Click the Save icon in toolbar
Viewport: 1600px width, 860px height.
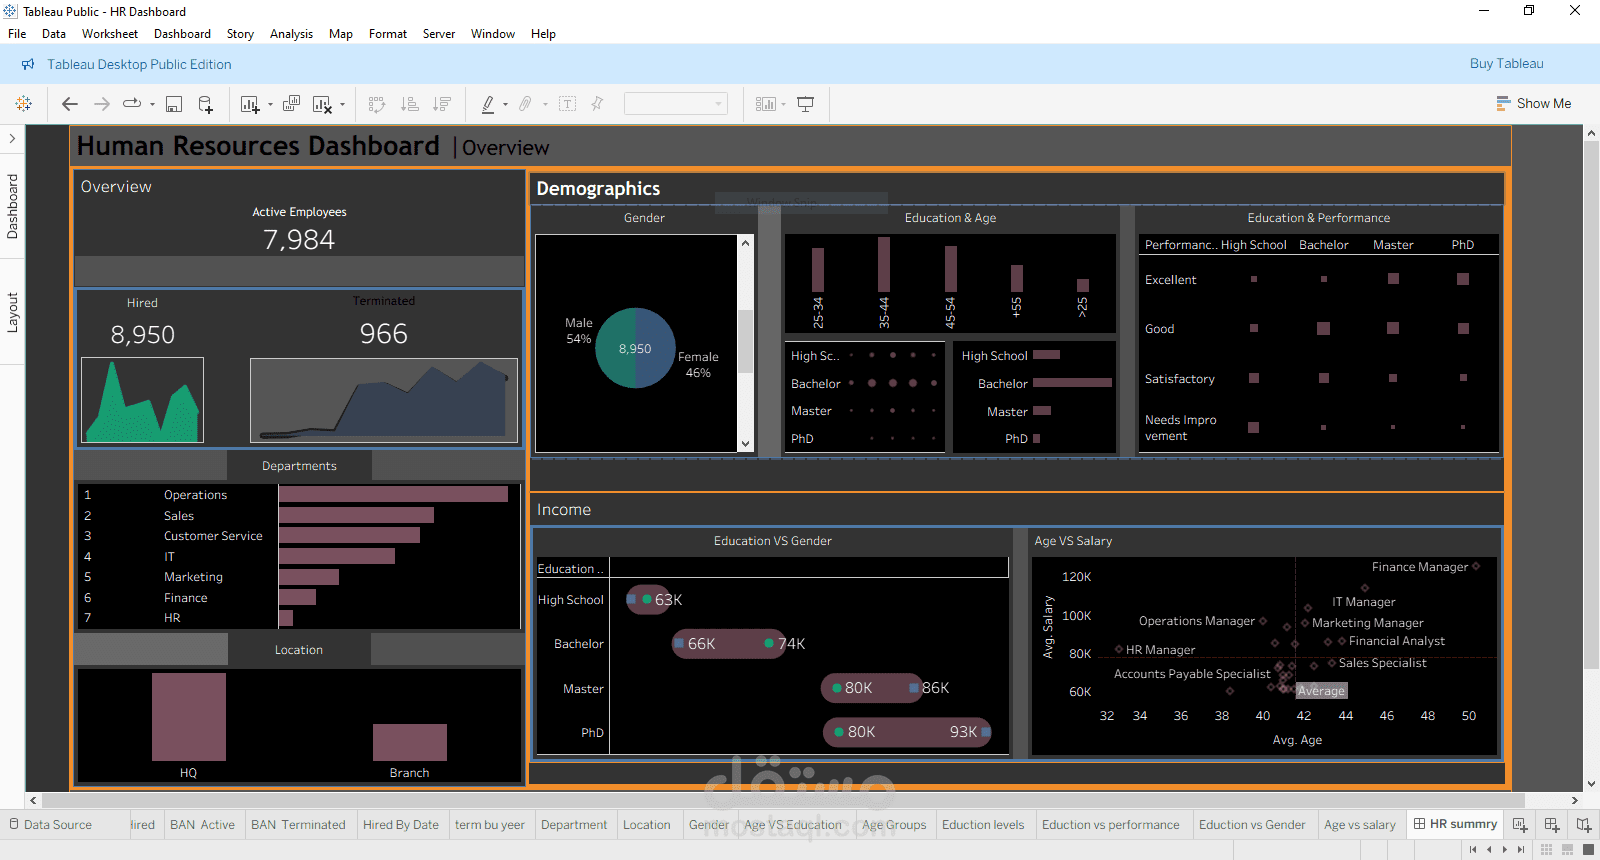tap(174, 104)
